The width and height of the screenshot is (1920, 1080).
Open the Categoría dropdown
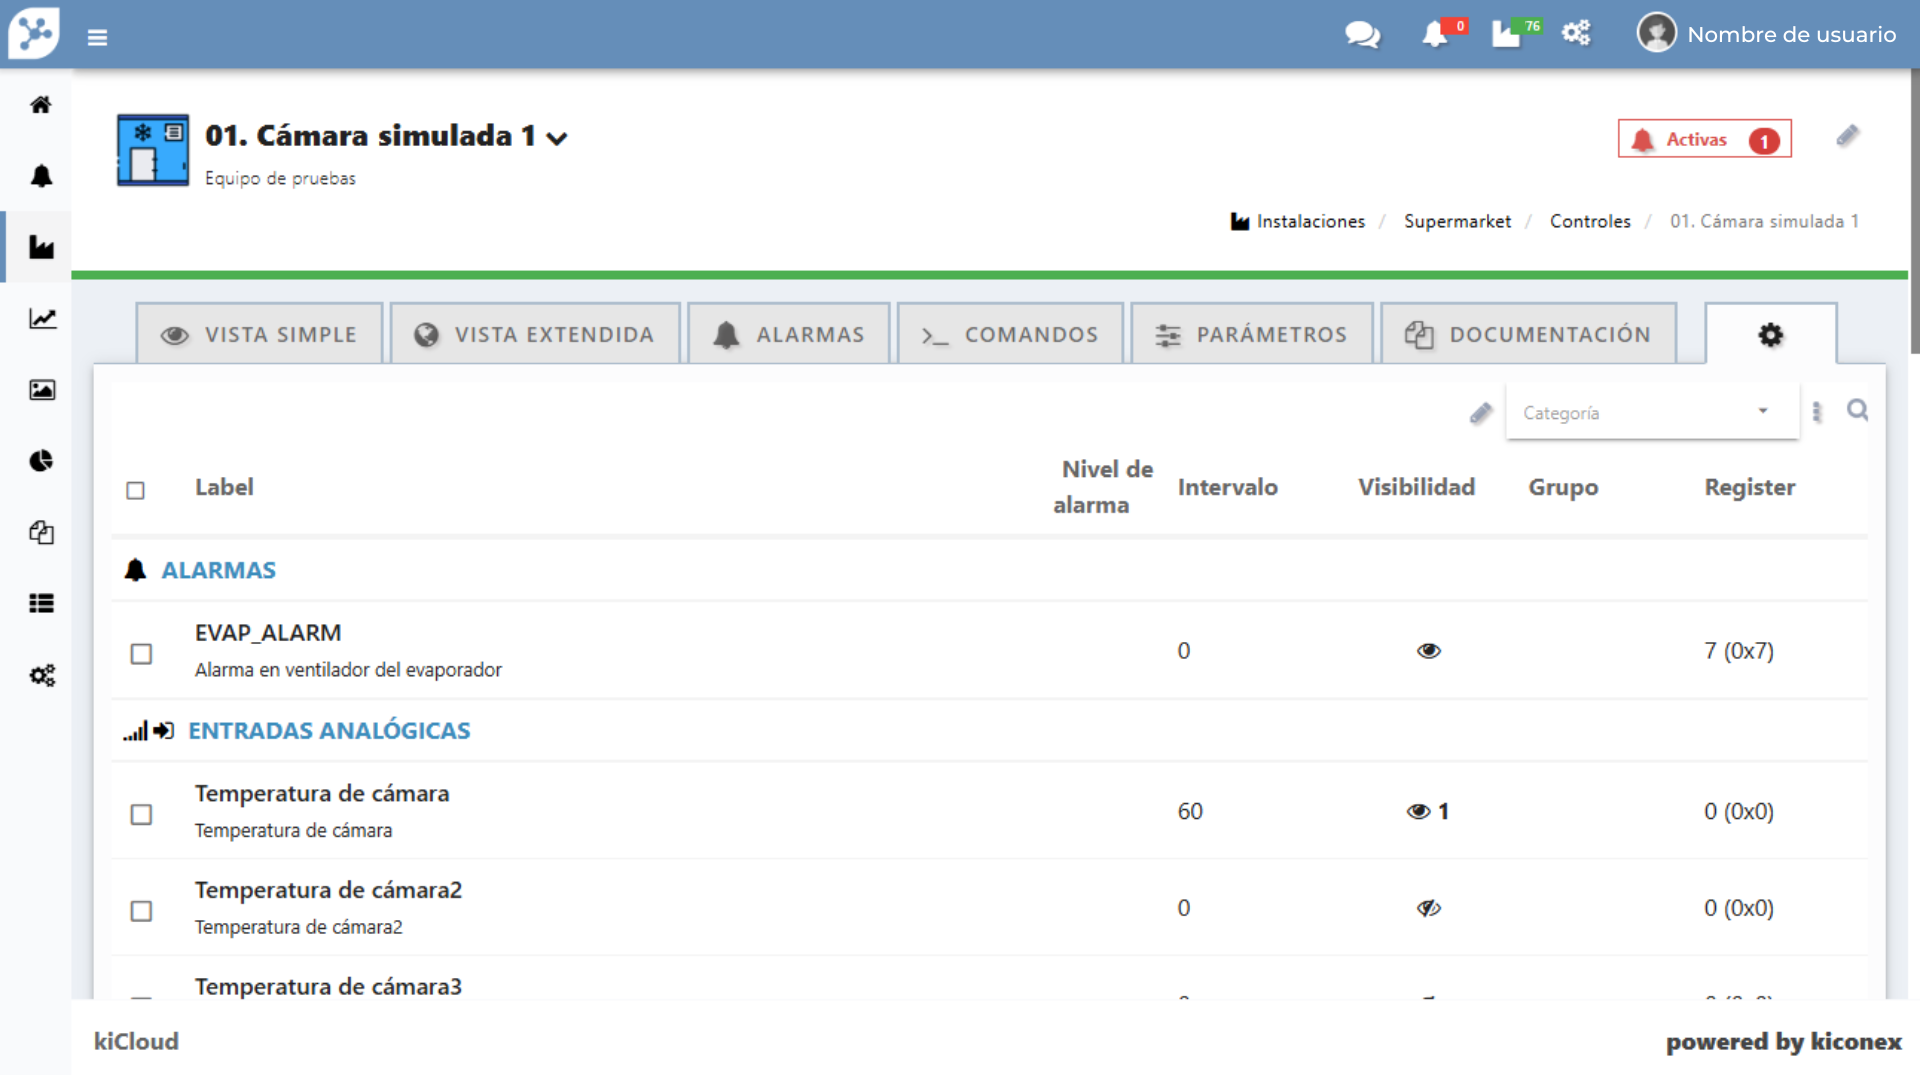click(x=1651, y=412)
